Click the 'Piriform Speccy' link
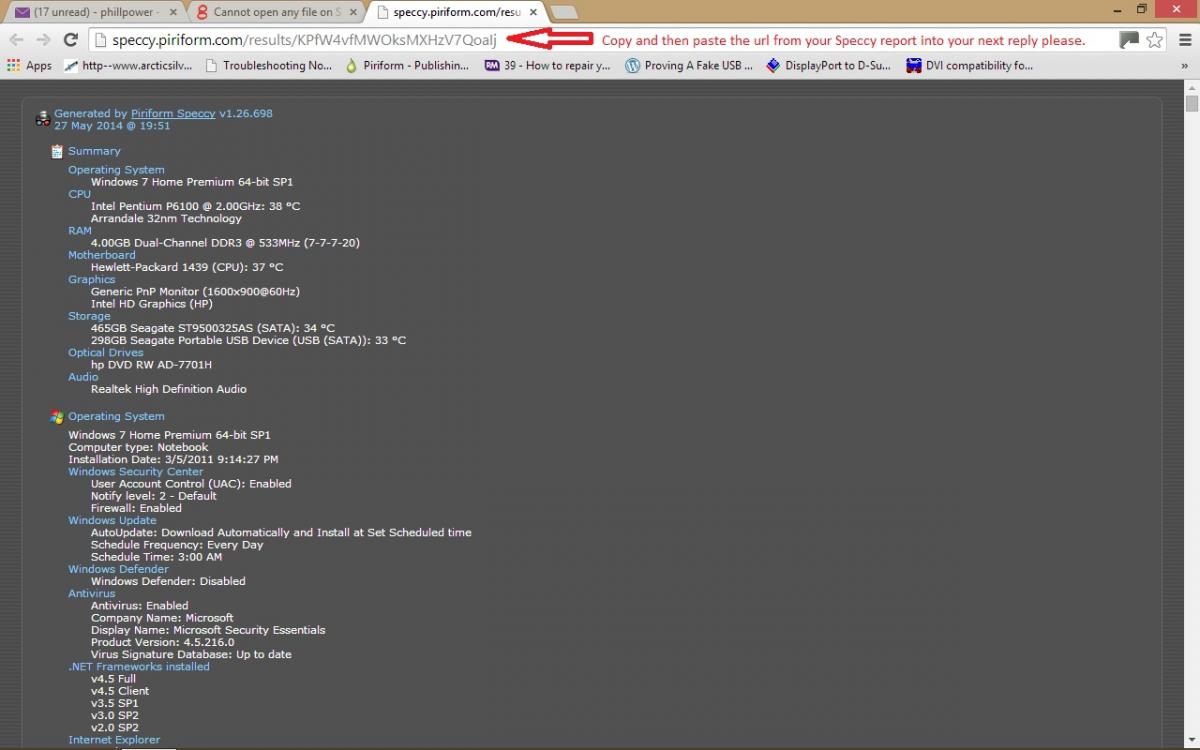 [x=173, y=114]
